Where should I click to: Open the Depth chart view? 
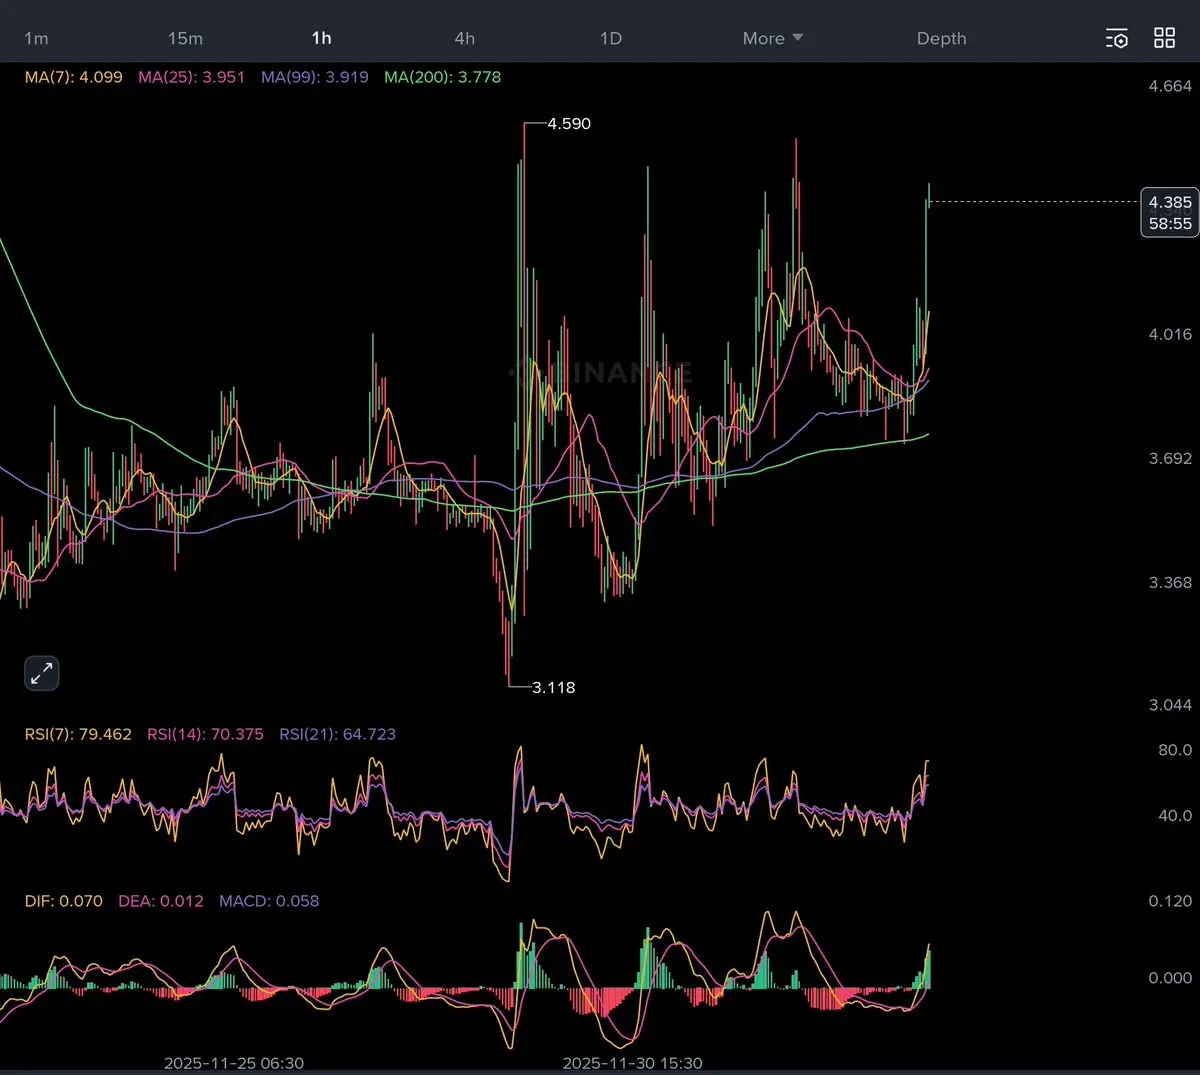click(x=941, y=38)
